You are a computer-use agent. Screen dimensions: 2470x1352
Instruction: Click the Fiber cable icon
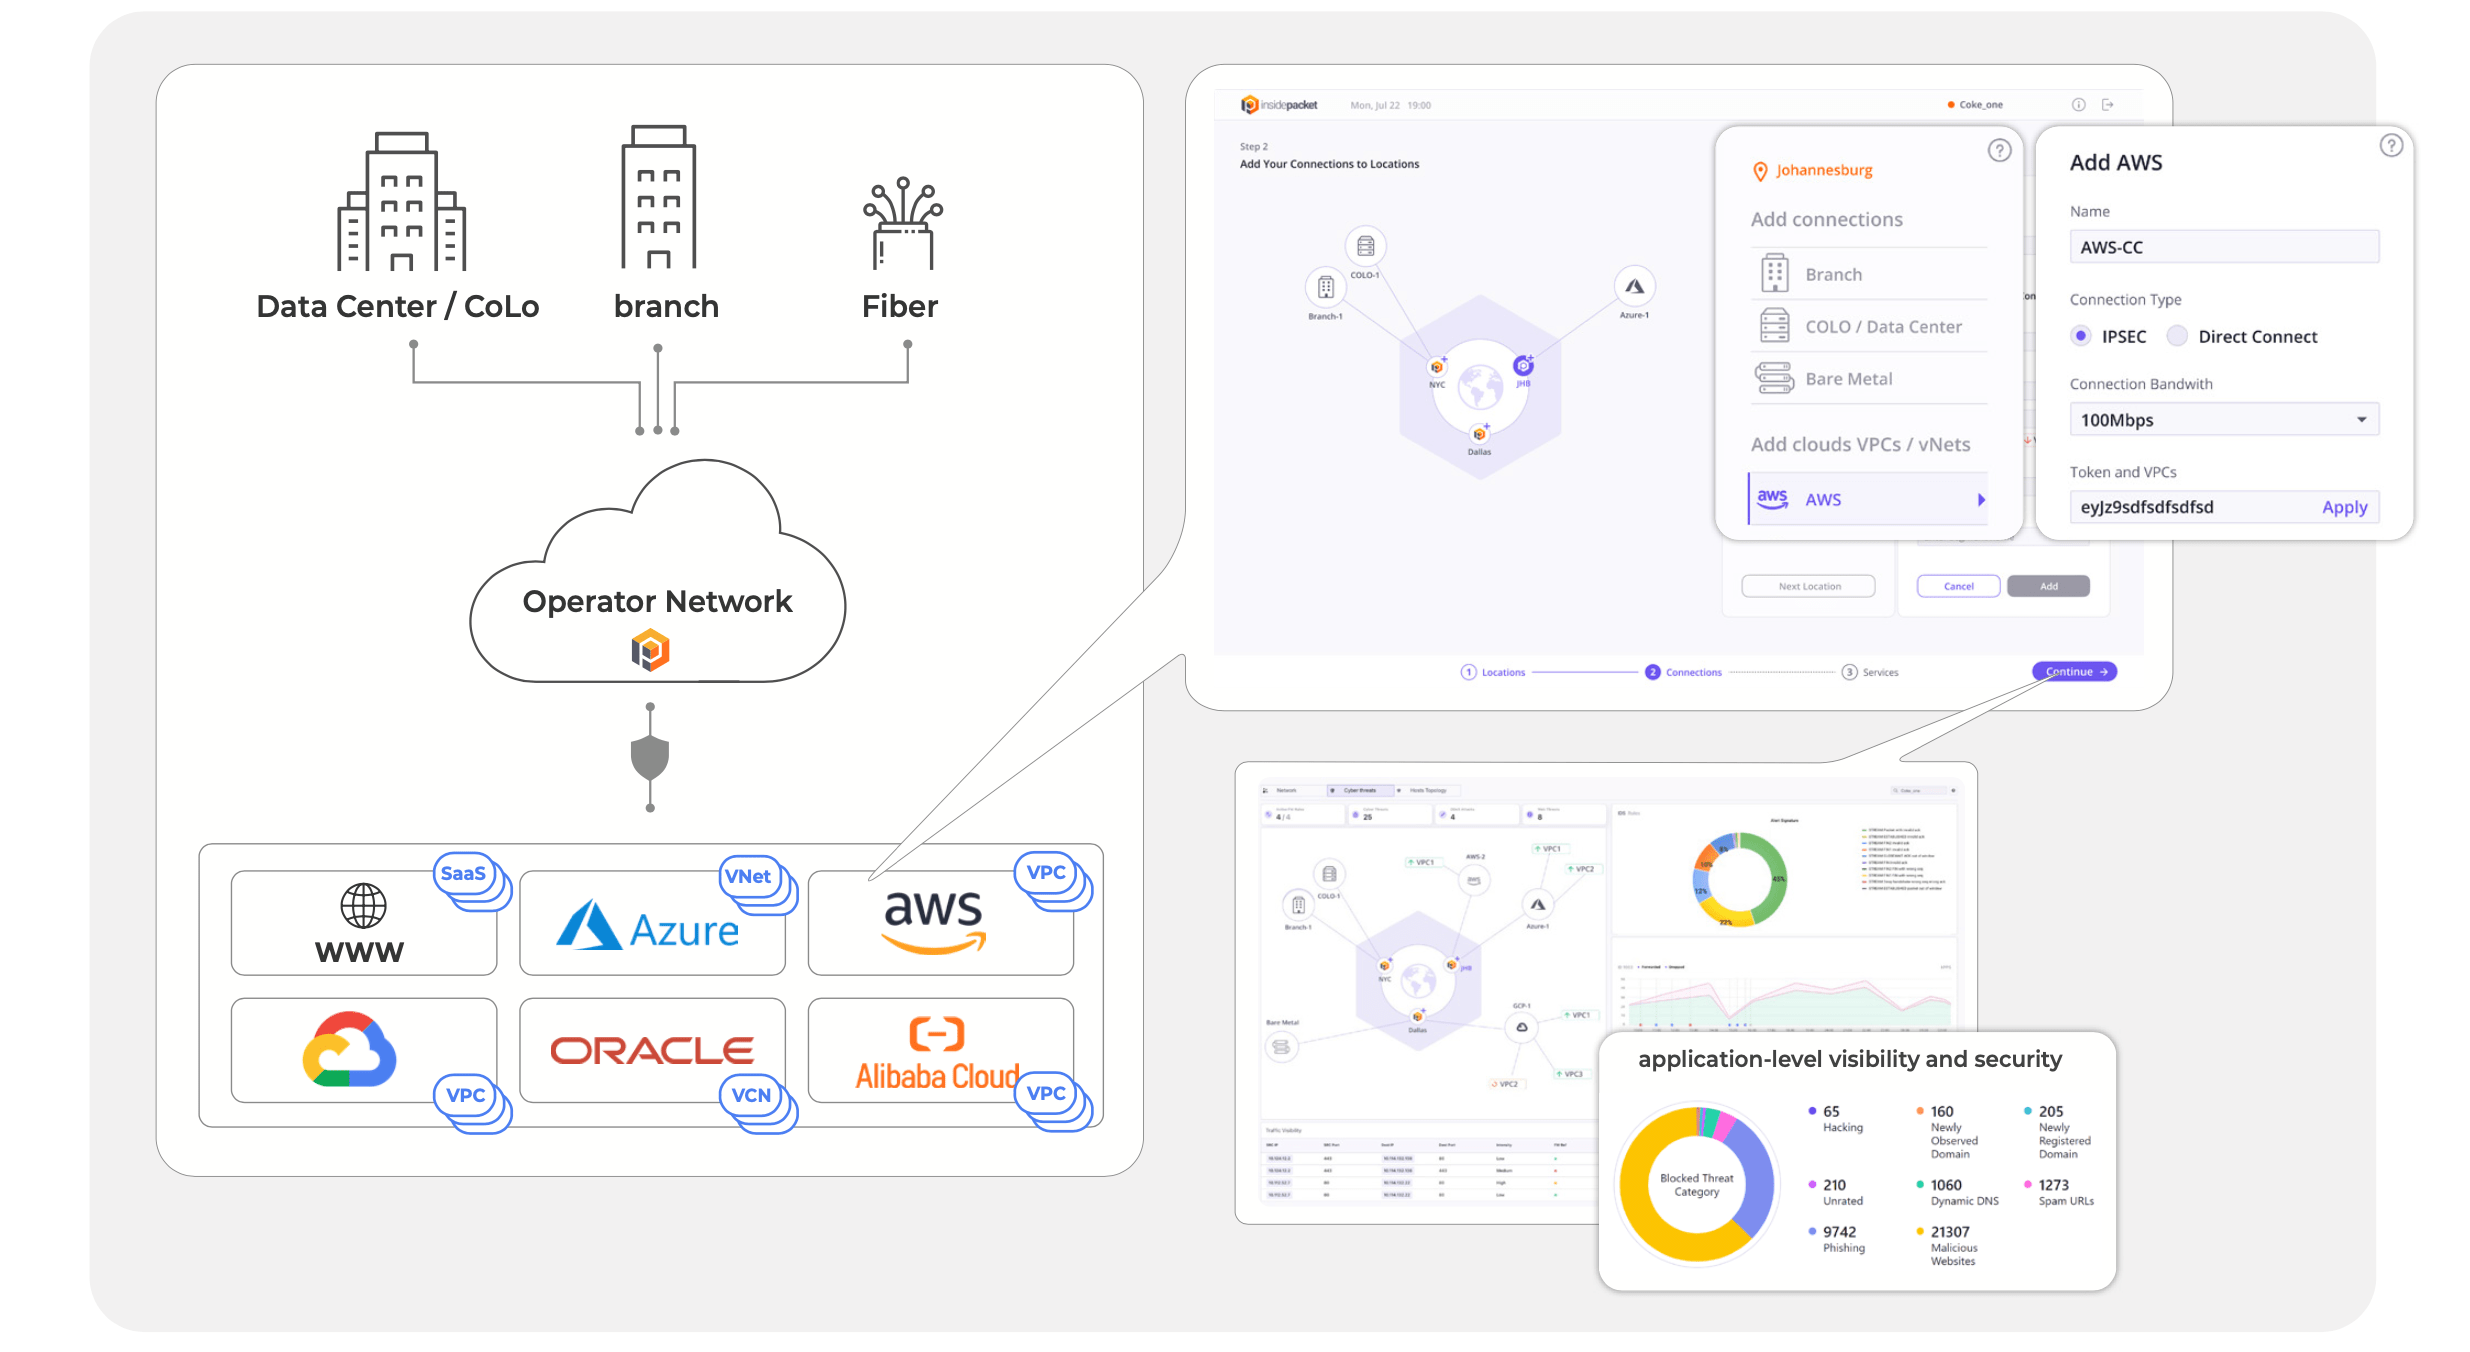(903, 223)
